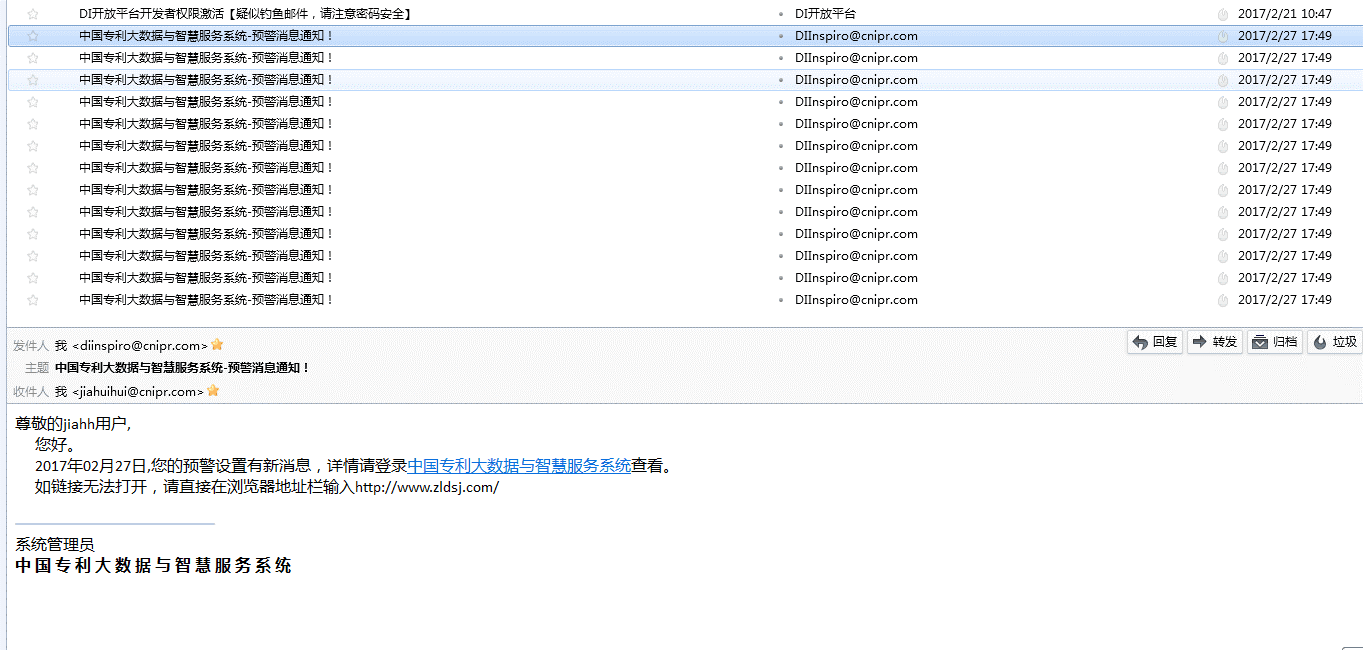Click the star beside the recipient jiahuihui@cnipr.com
The image size is (1363, 650).
pos(213,391)
